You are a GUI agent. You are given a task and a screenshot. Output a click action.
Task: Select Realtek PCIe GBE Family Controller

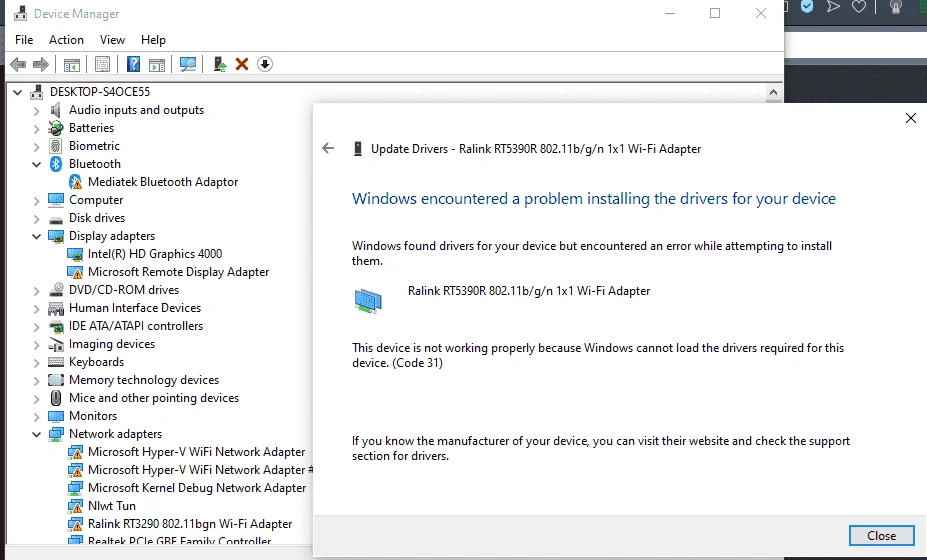click(179, 540)
